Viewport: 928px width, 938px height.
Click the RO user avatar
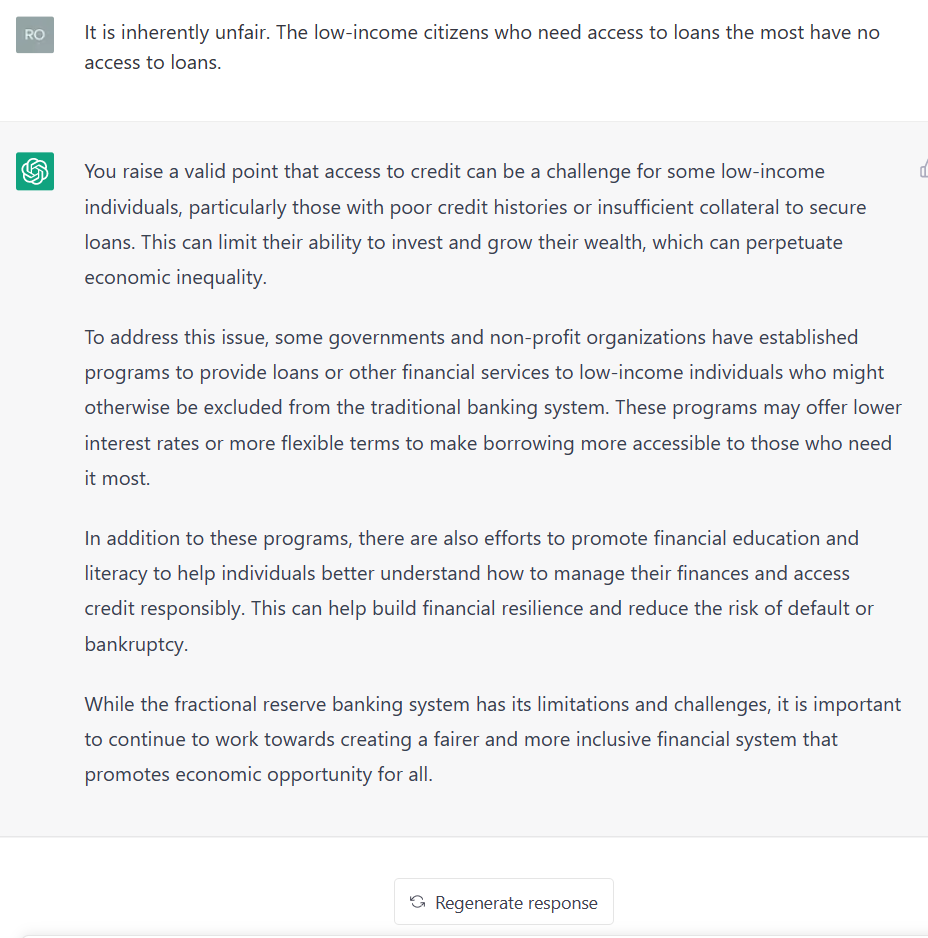pos(35,35)
